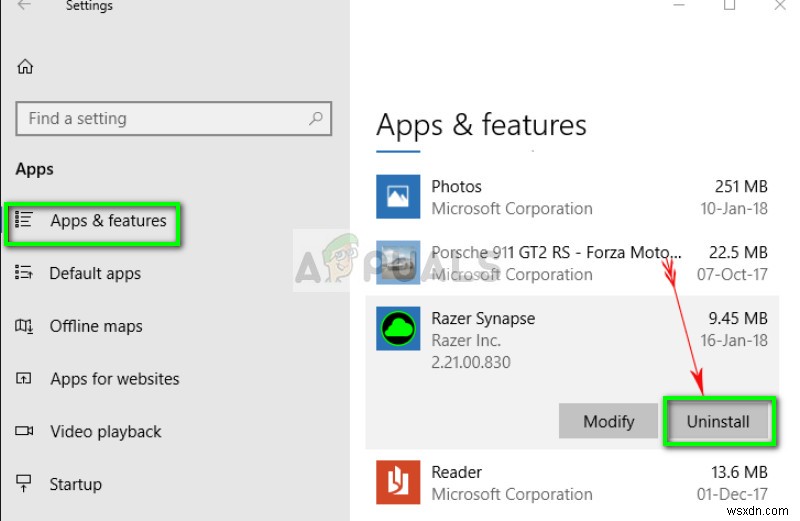Minimize the Settings window

point(679,5)
